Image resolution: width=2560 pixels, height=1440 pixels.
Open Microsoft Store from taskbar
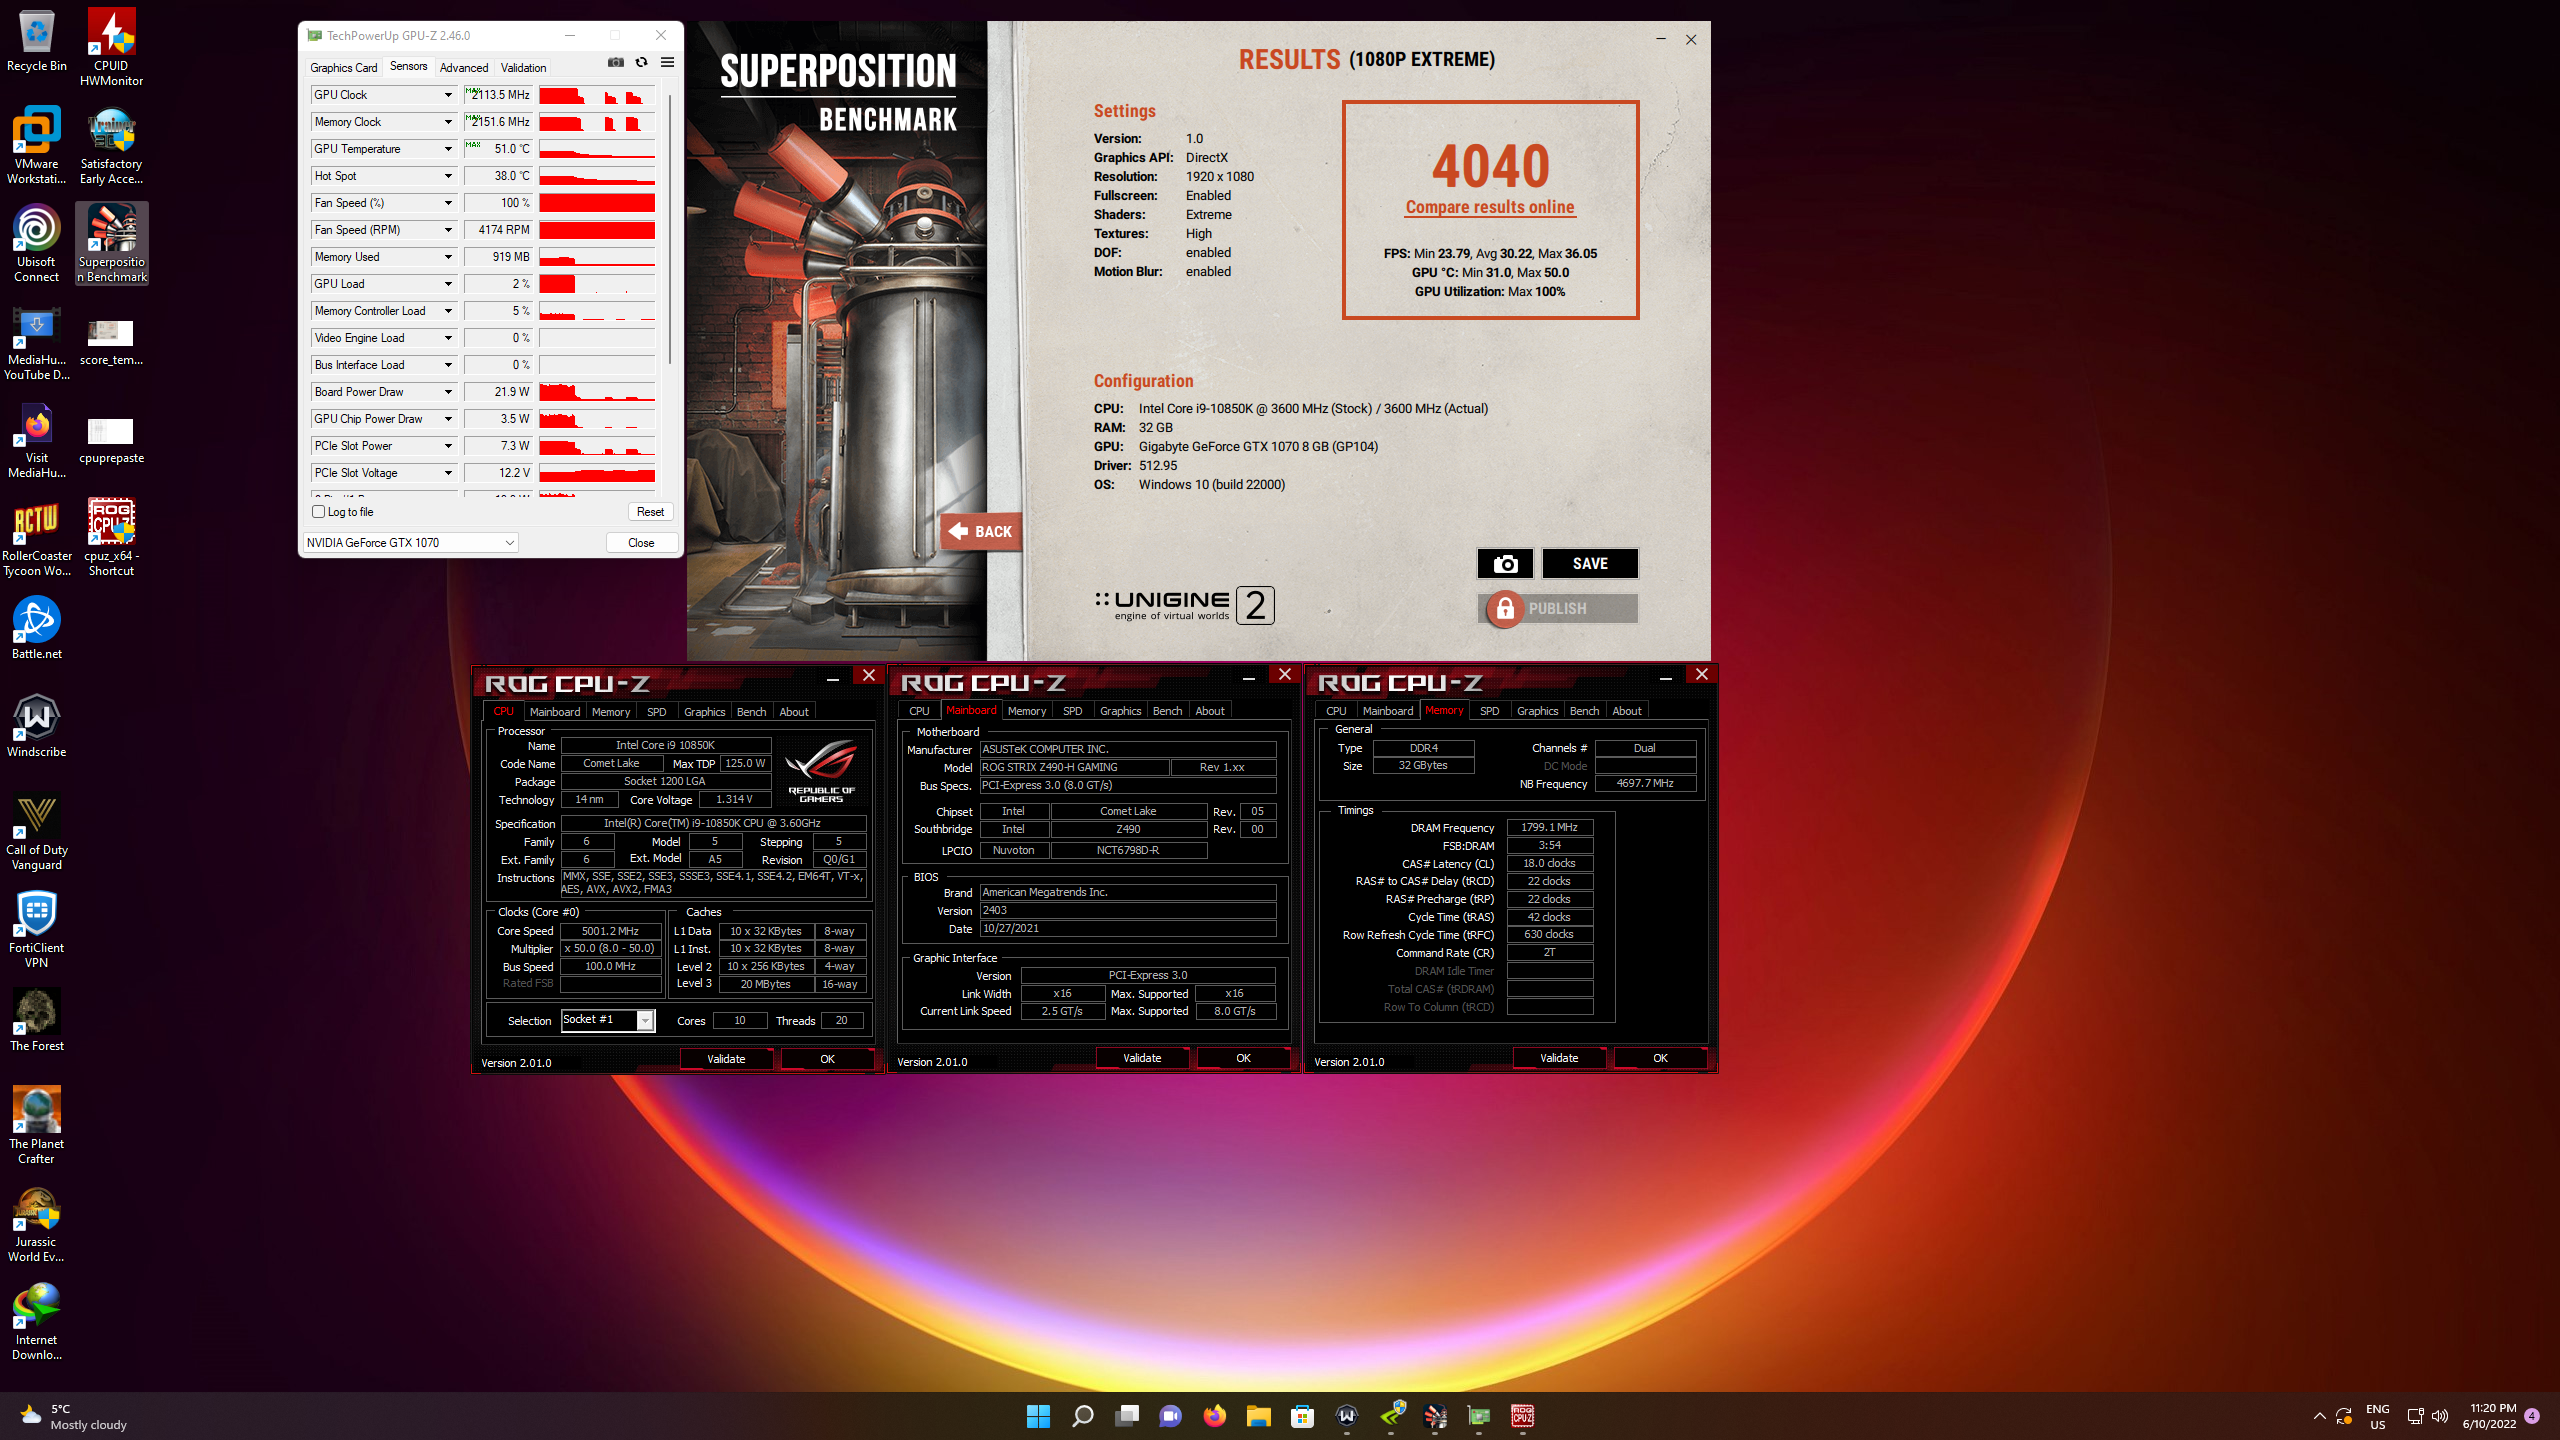1302,1416
